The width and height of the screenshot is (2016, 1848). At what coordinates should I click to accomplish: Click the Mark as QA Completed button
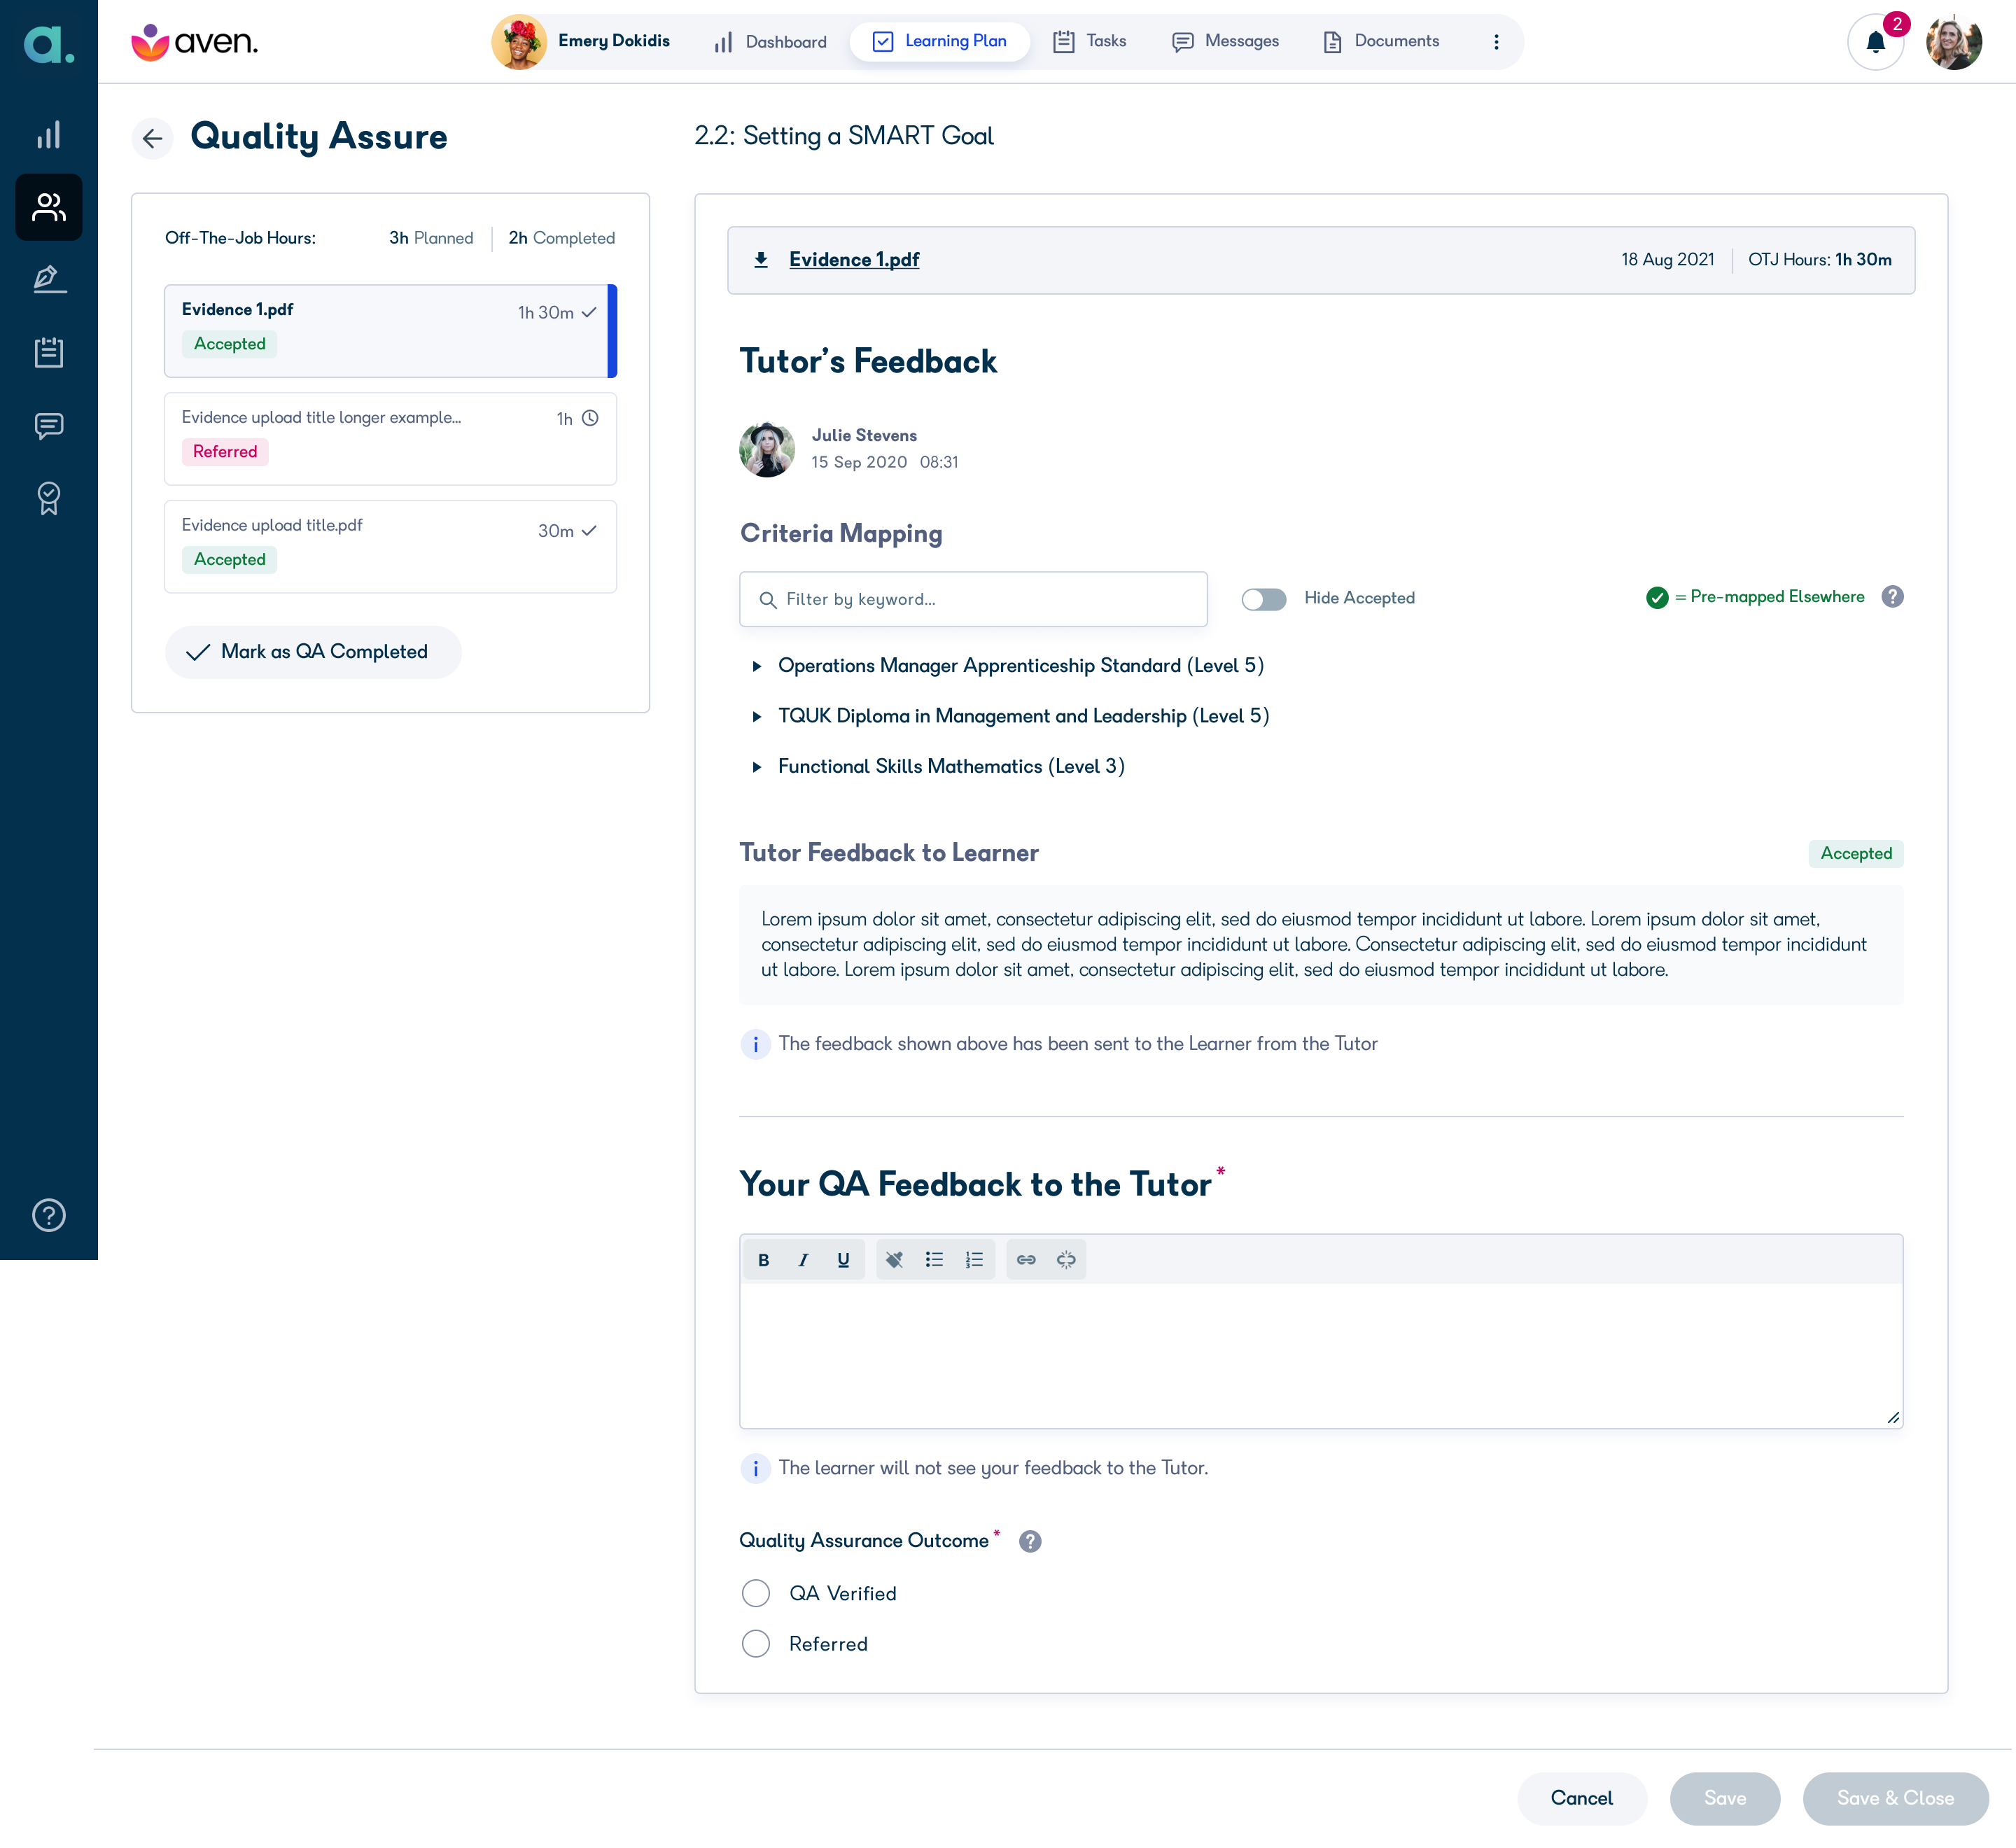tap(313, 653)
